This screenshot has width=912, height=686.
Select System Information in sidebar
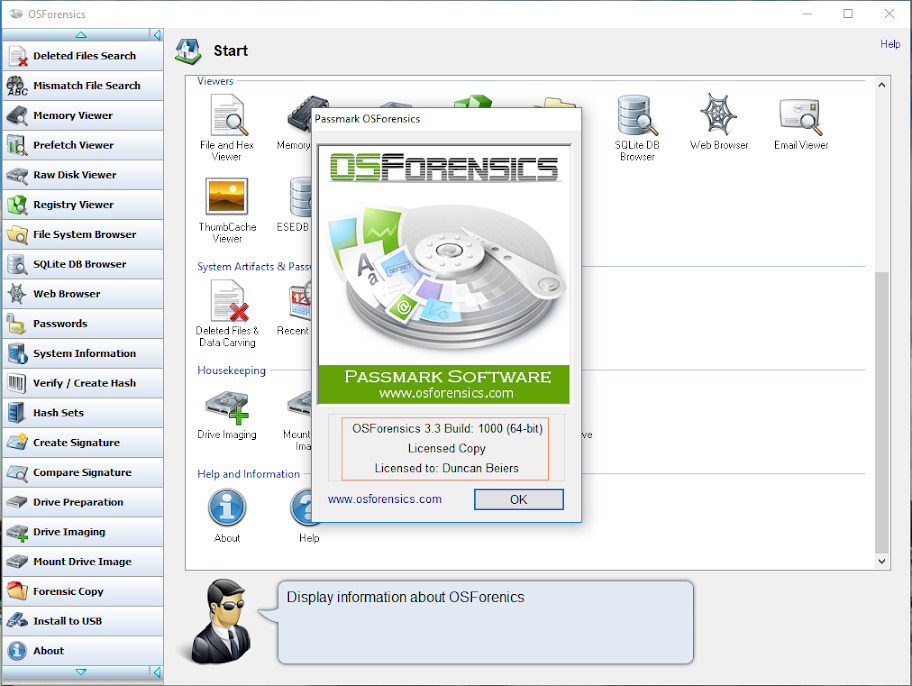tap(82, 353)
